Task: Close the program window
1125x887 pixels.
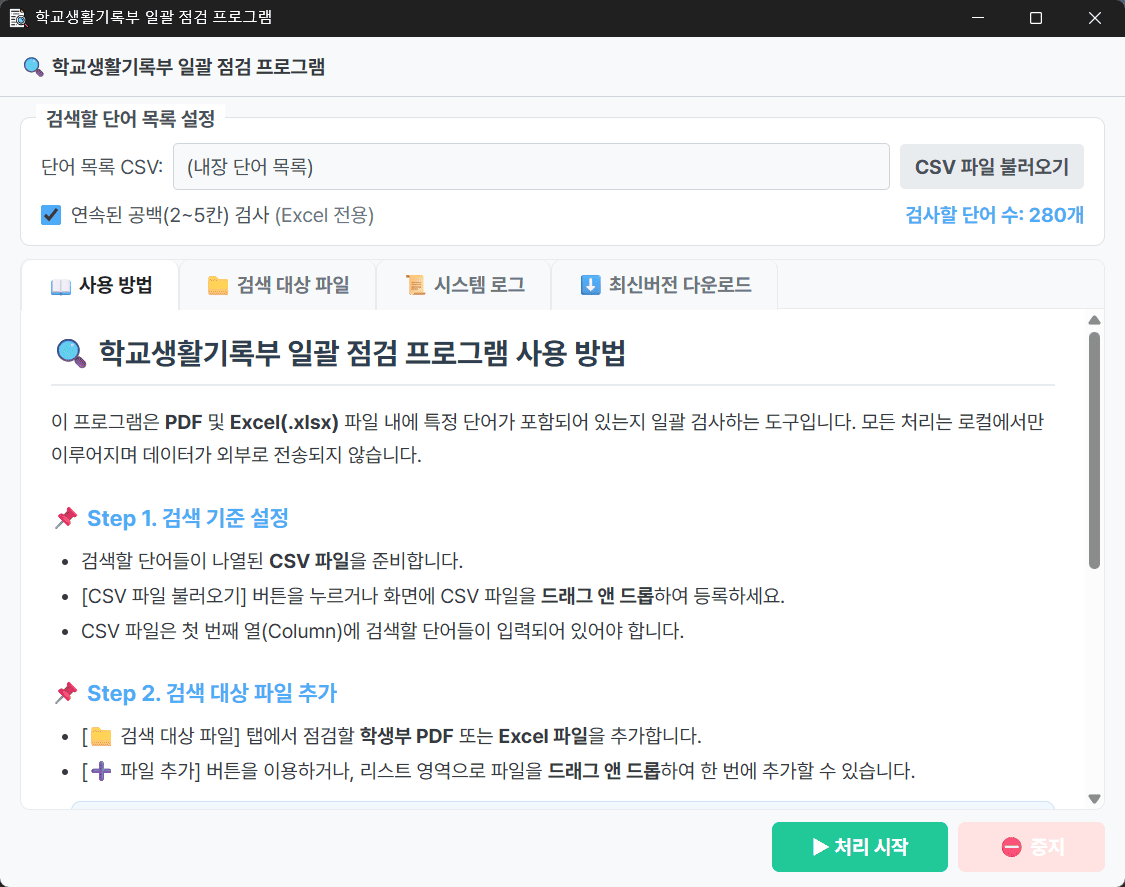Action: tap(1095, 18)
